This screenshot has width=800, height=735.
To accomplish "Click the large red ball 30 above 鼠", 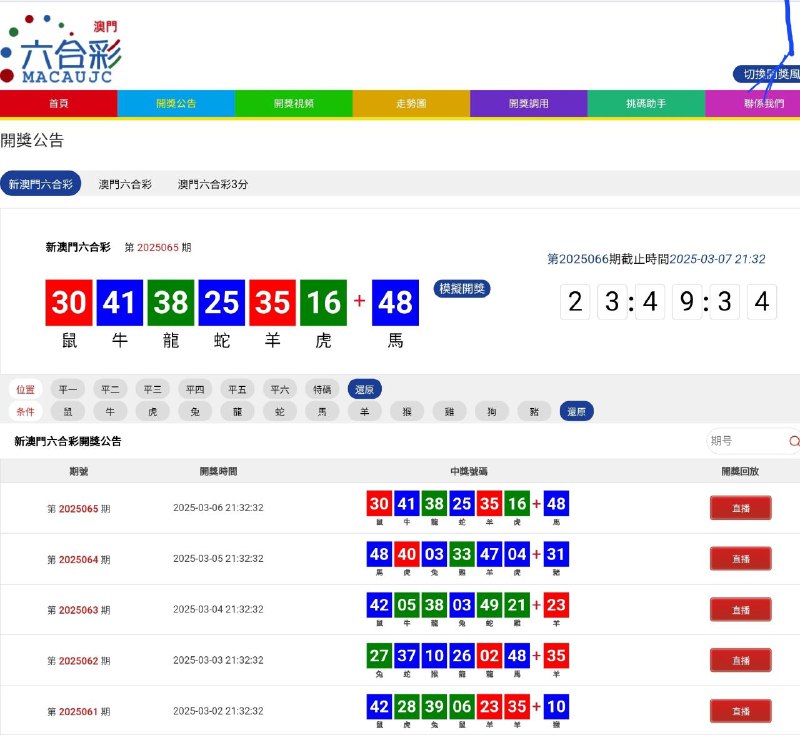I will pos(69,302).
